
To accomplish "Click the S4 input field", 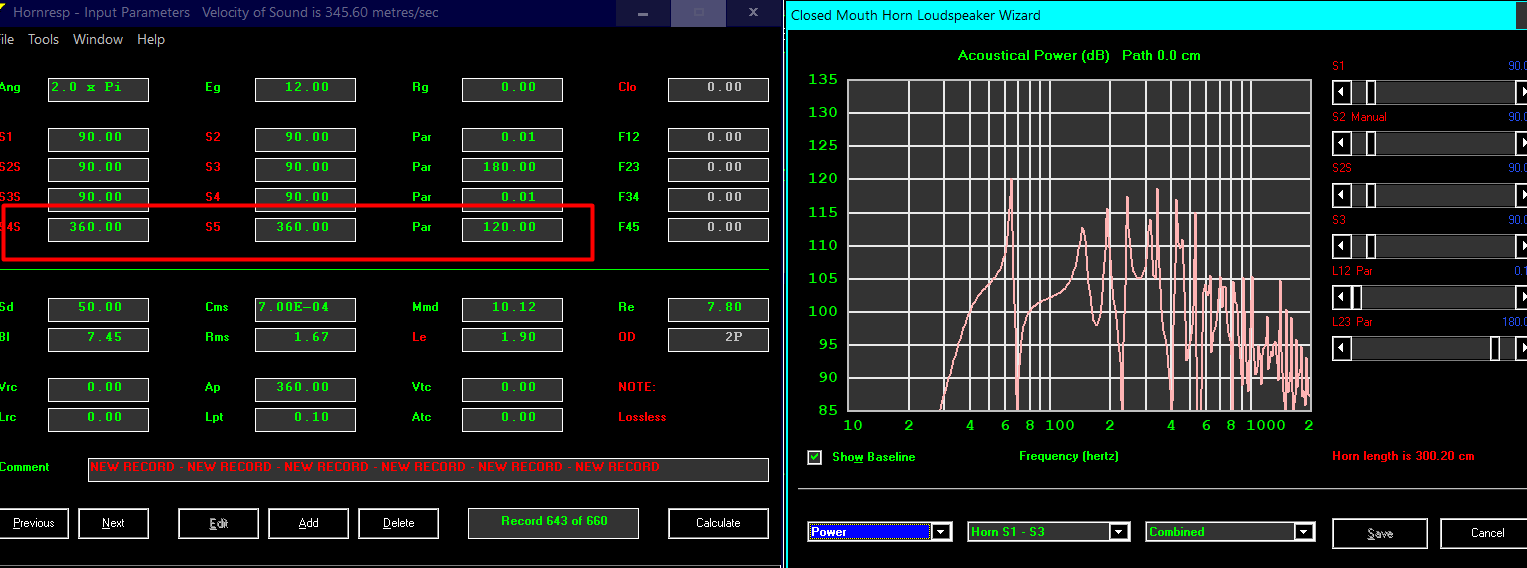I will click(x=305, y=199).
